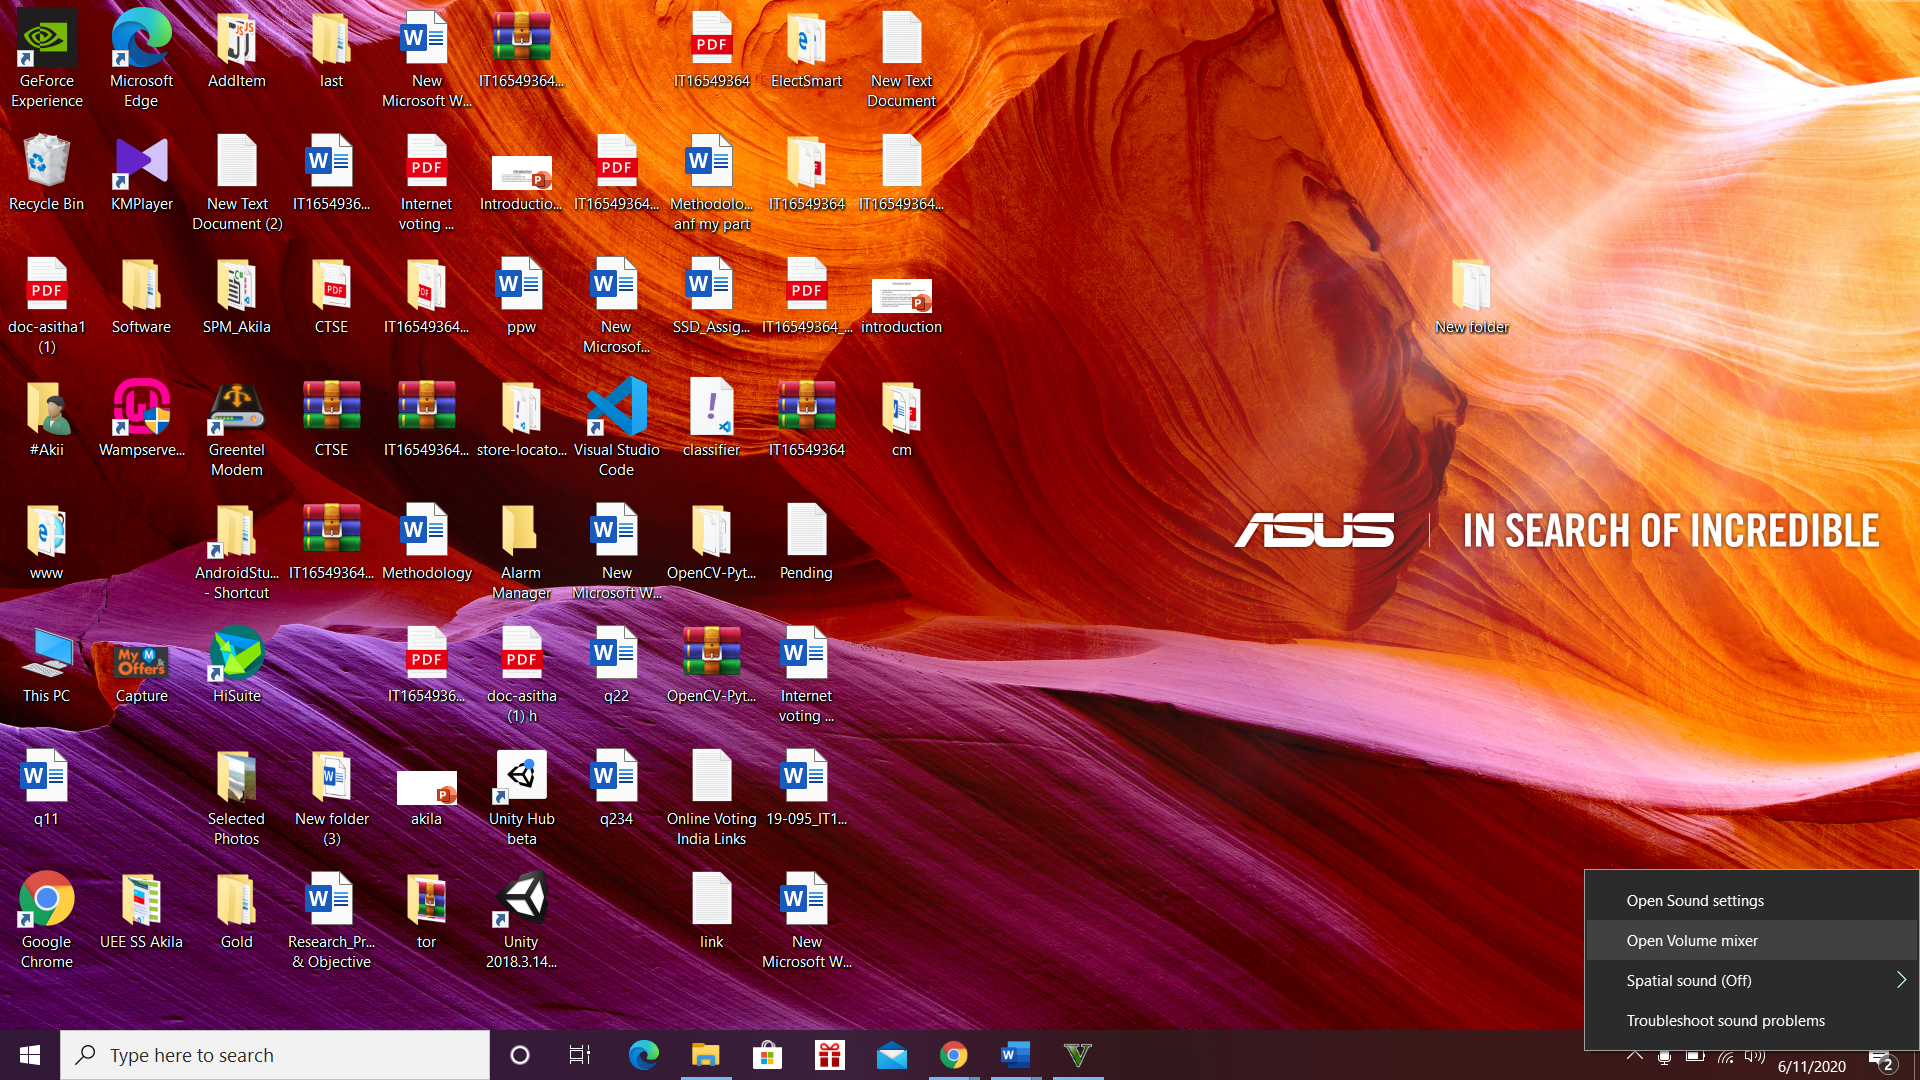The height and width of the screenshot is (1080, 1920).
Task: Click the KMPlayer desktop icon
Action: 141,163
